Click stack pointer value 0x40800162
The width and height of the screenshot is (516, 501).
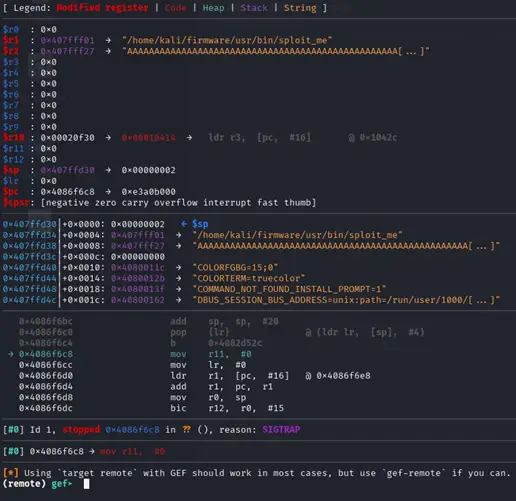(x=138, y=300)
